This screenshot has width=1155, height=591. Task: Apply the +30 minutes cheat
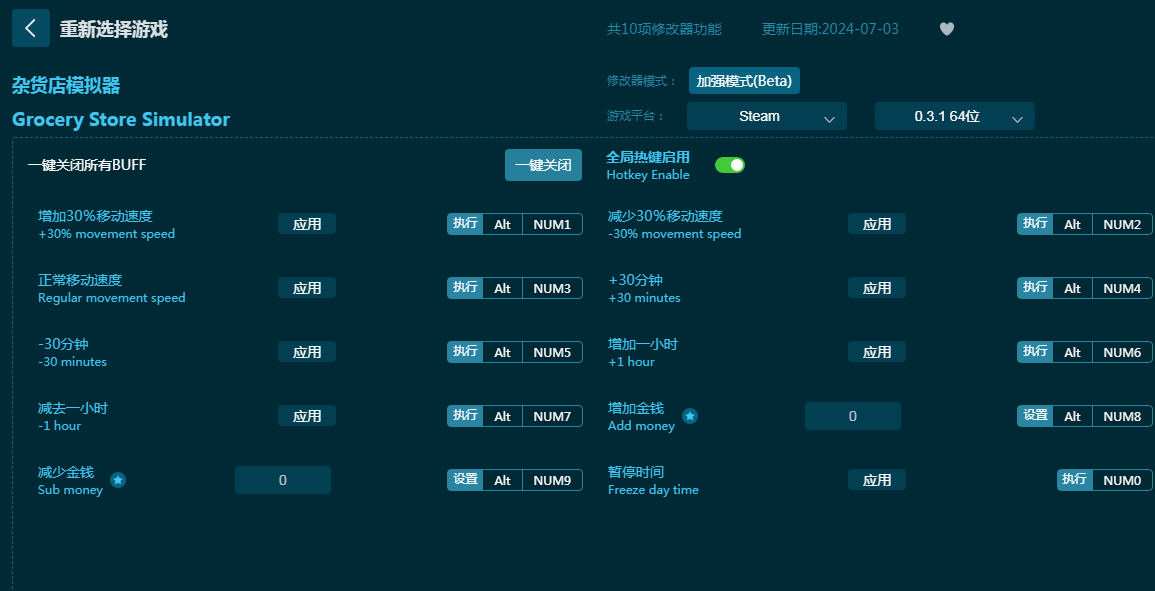click(x=877, y=288)
